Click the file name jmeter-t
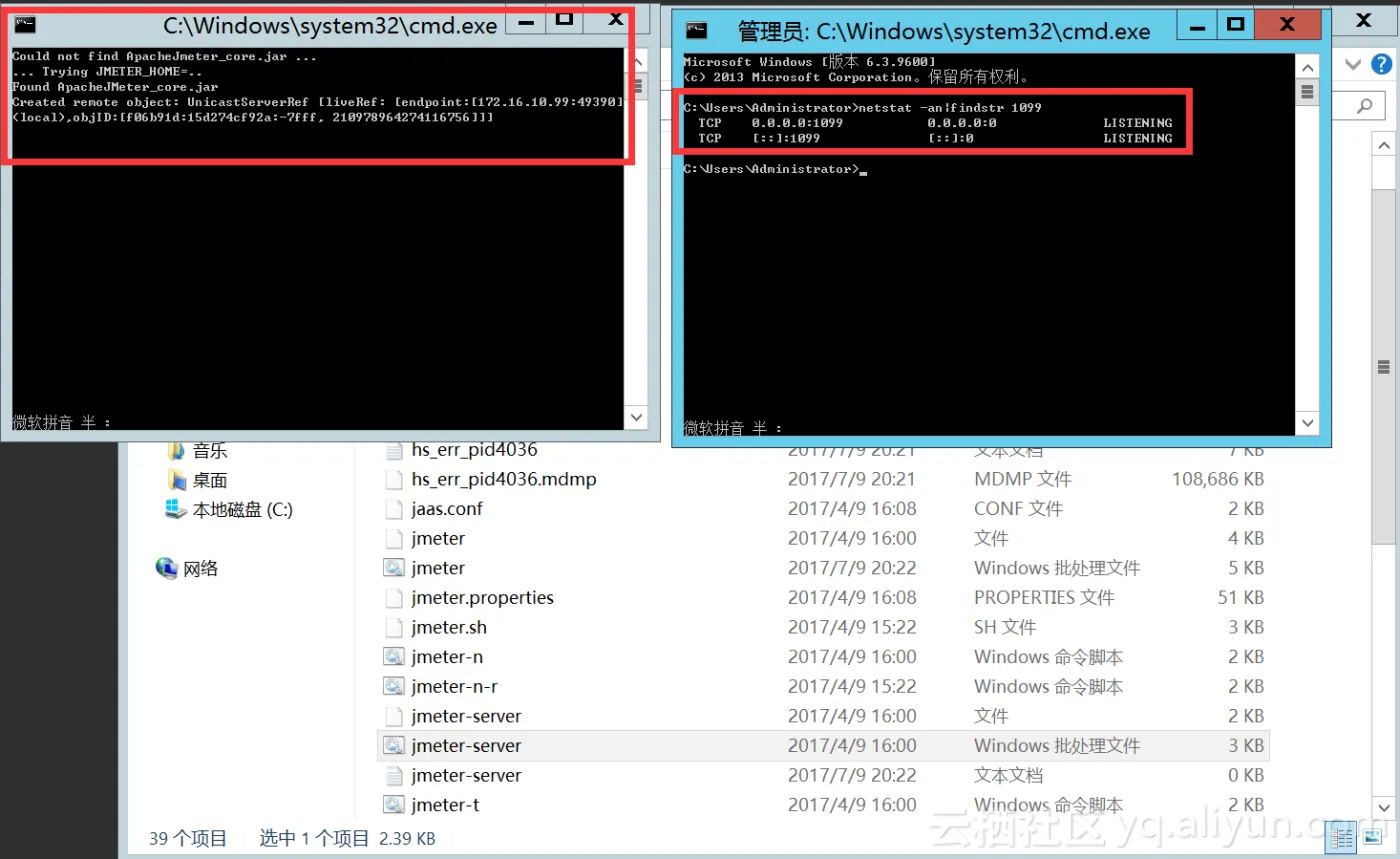 coord(445,805)
